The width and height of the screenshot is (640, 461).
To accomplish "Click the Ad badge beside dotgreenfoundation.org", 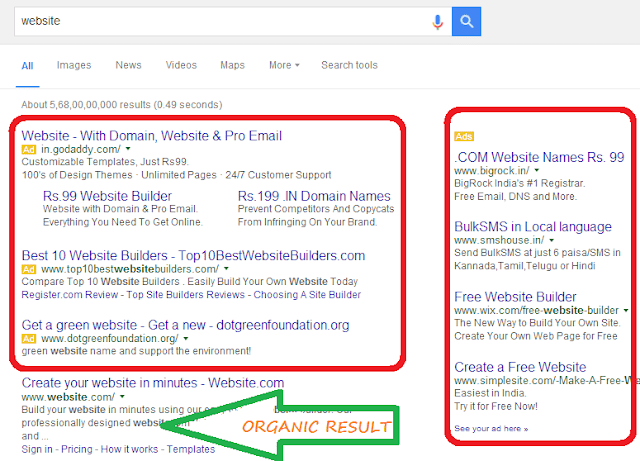I will click(x=29, y=339).
